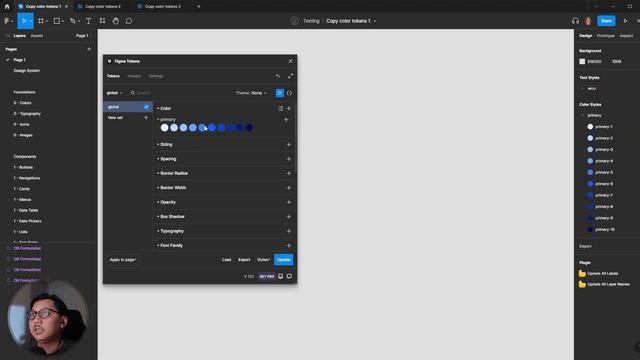Open the Resources components tool

click(102, 21)
